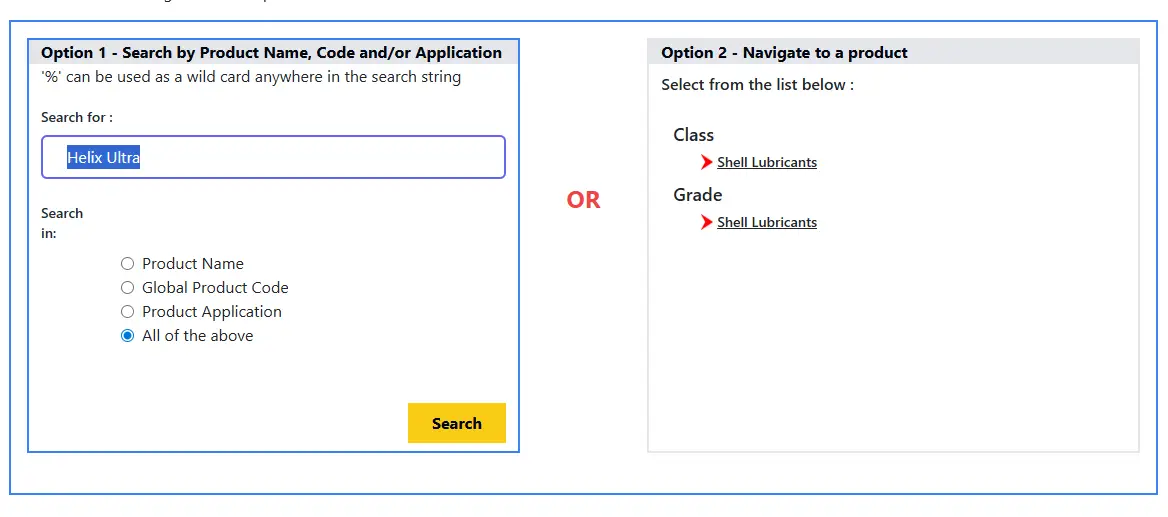Click the red OR separator text
1168x517 pixels.
pyautogui.click(x=583, y=200)
